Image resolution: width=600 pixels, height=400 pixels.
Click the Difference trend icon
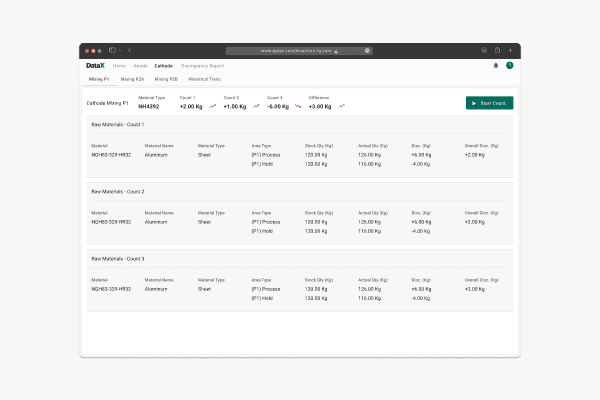click(341, 106)
